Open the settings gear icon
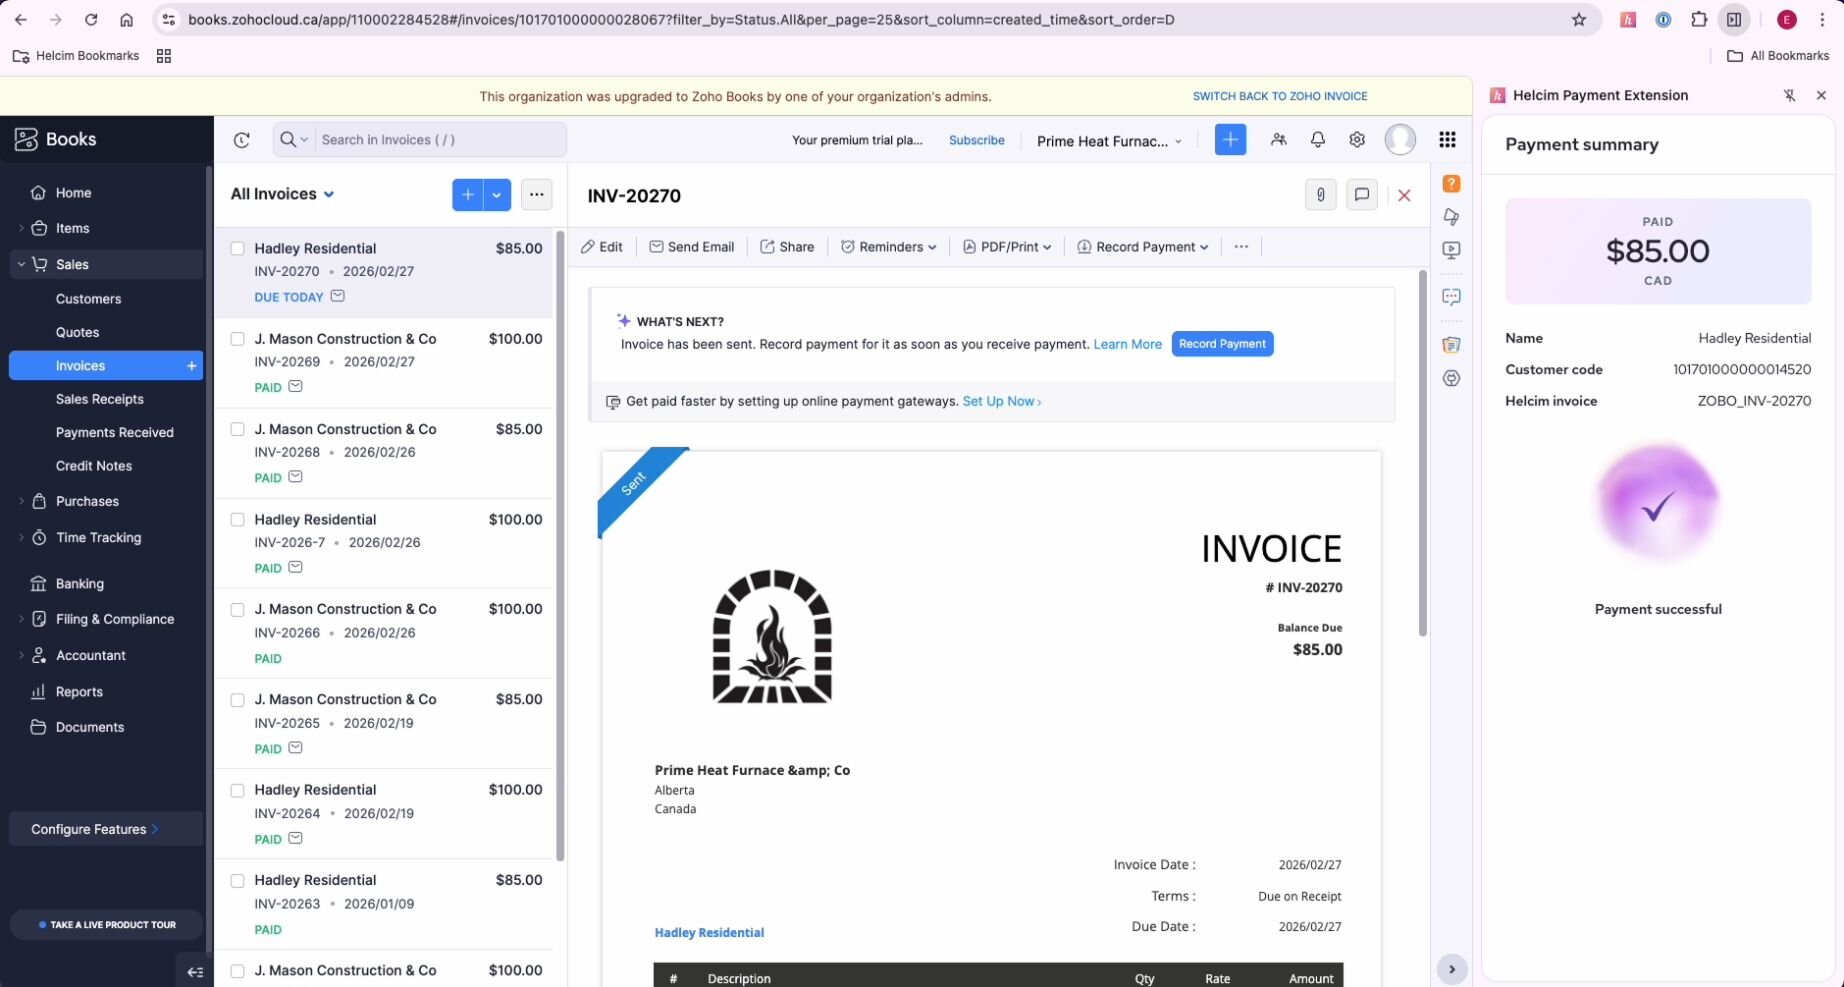Viewport: 1844px width, 987px height. pos(1356,140)
